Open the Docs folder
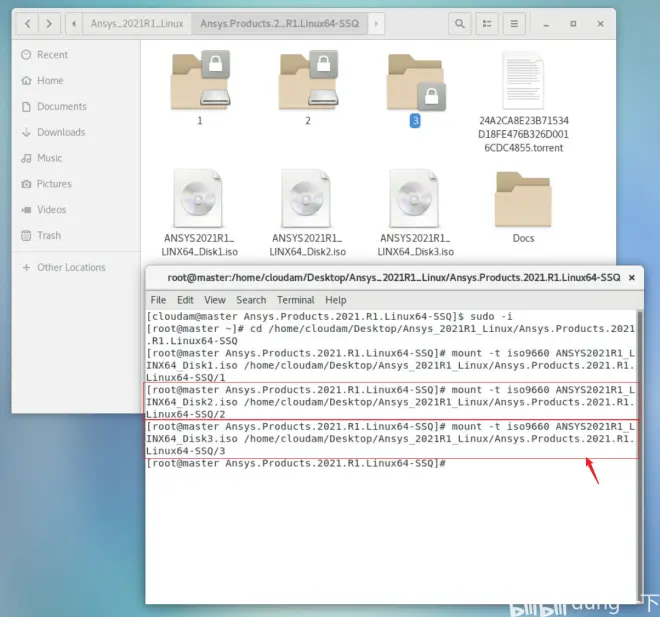 523,207
